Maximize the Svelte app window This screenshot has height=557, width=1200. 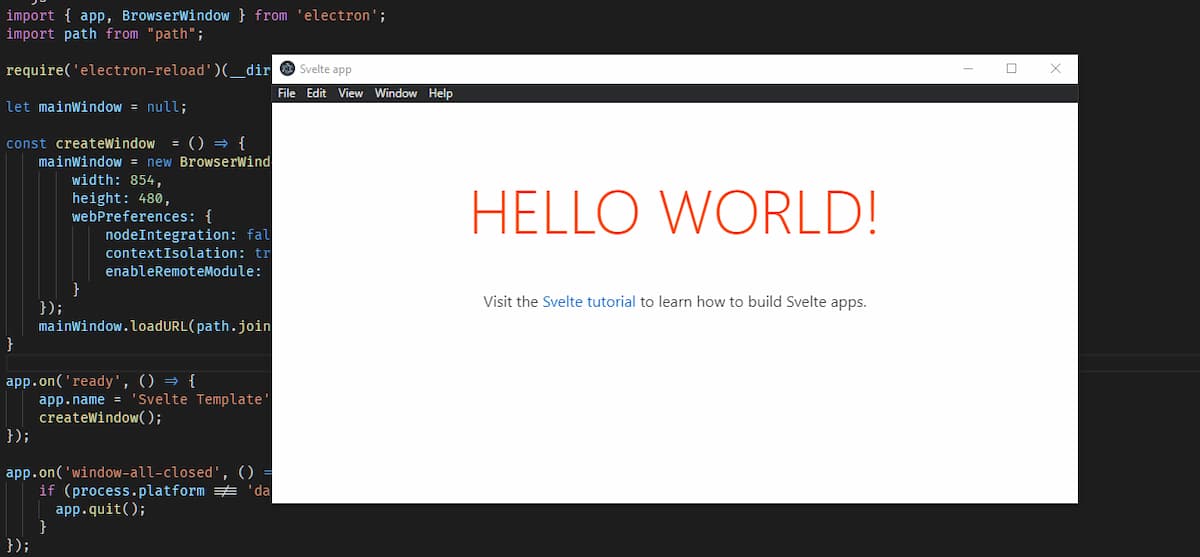1011,69
